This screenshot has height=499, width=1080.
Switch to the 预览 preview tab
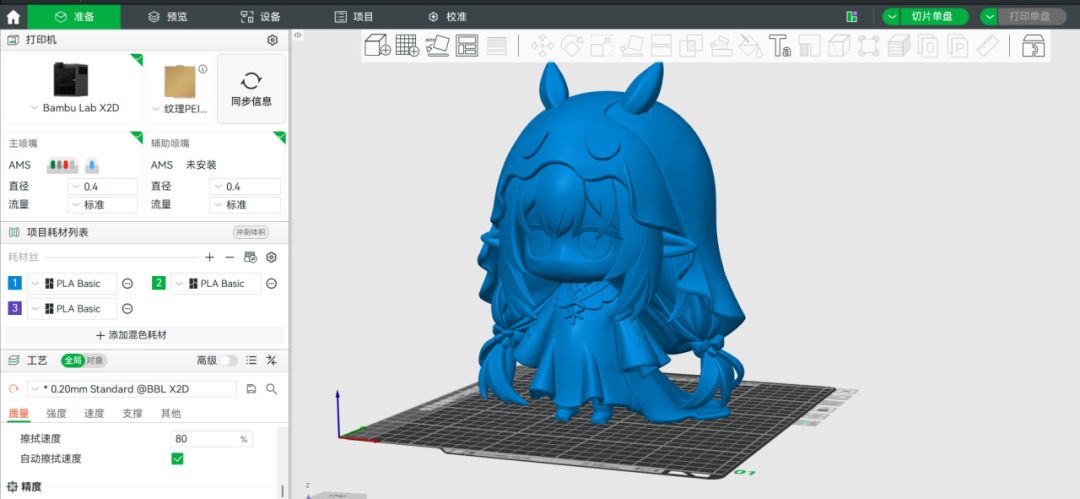pyautogui.click(x=168, y=17)
